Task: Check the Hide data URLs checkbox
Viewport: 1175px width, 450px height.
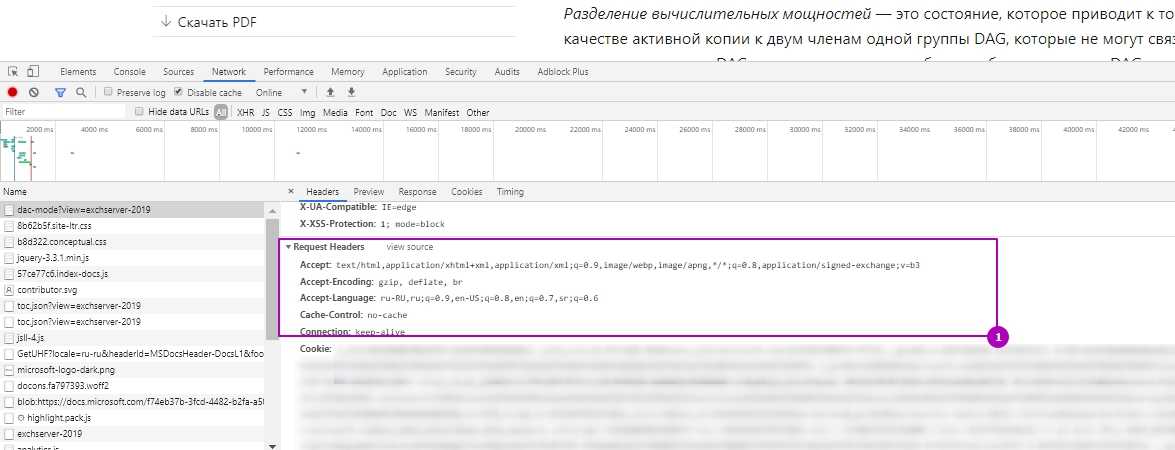Action: point(140,112)
